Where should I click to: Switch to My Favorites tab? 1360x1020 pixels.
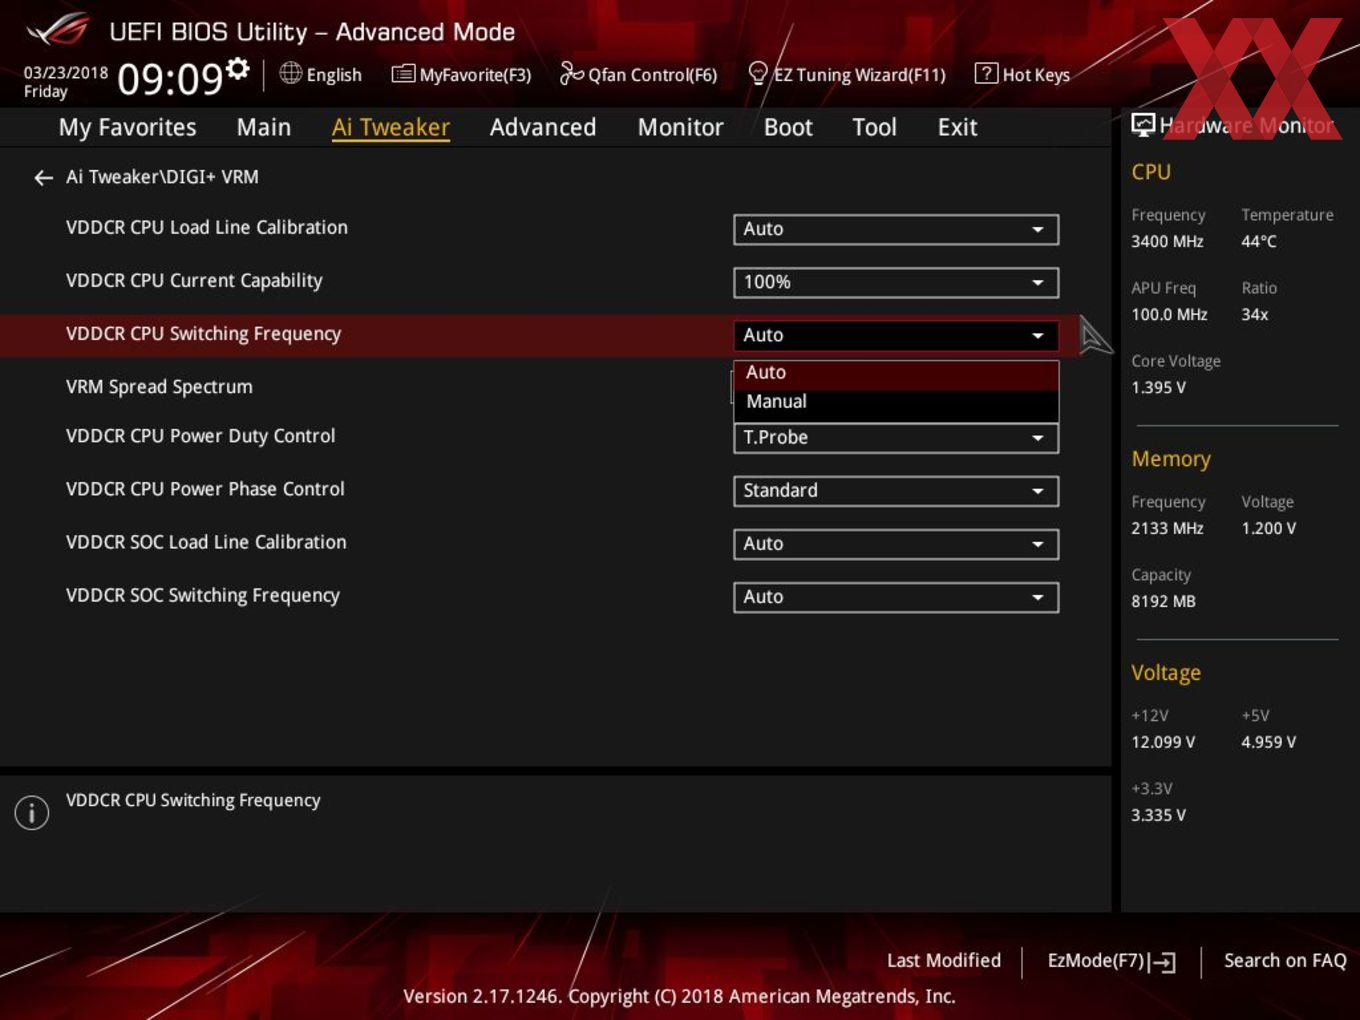pos(127,127)
